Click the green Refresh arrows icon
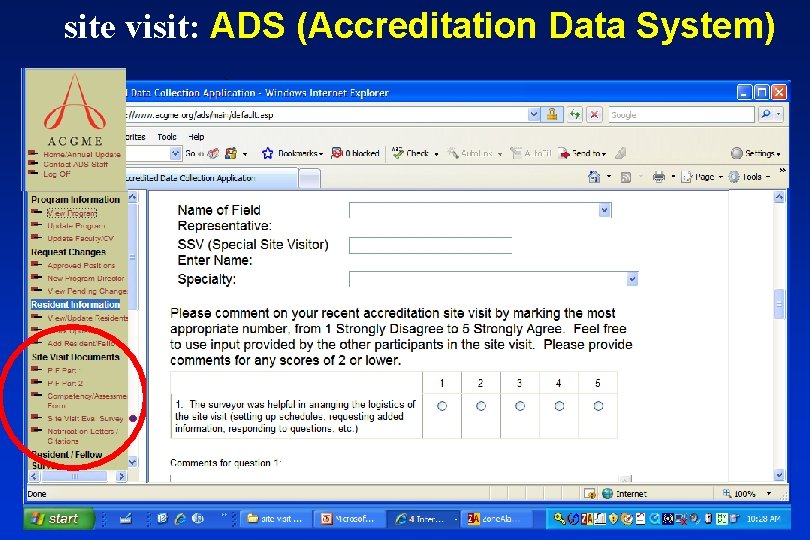Viewport: 810px width, 540px height. click(x=575, y=114)
